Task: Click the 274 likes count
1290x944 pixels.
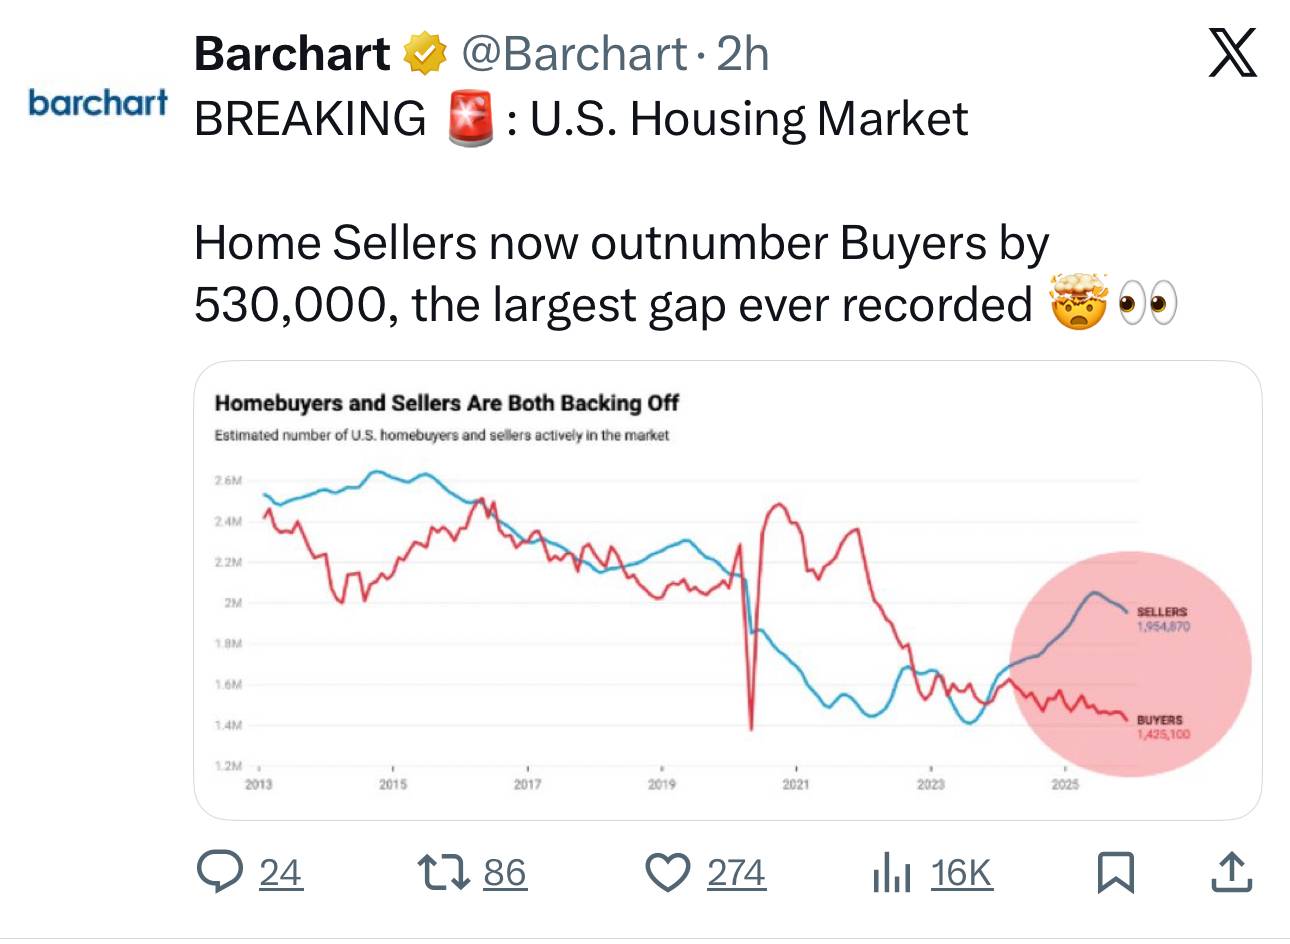Action: tap(736, 873)
